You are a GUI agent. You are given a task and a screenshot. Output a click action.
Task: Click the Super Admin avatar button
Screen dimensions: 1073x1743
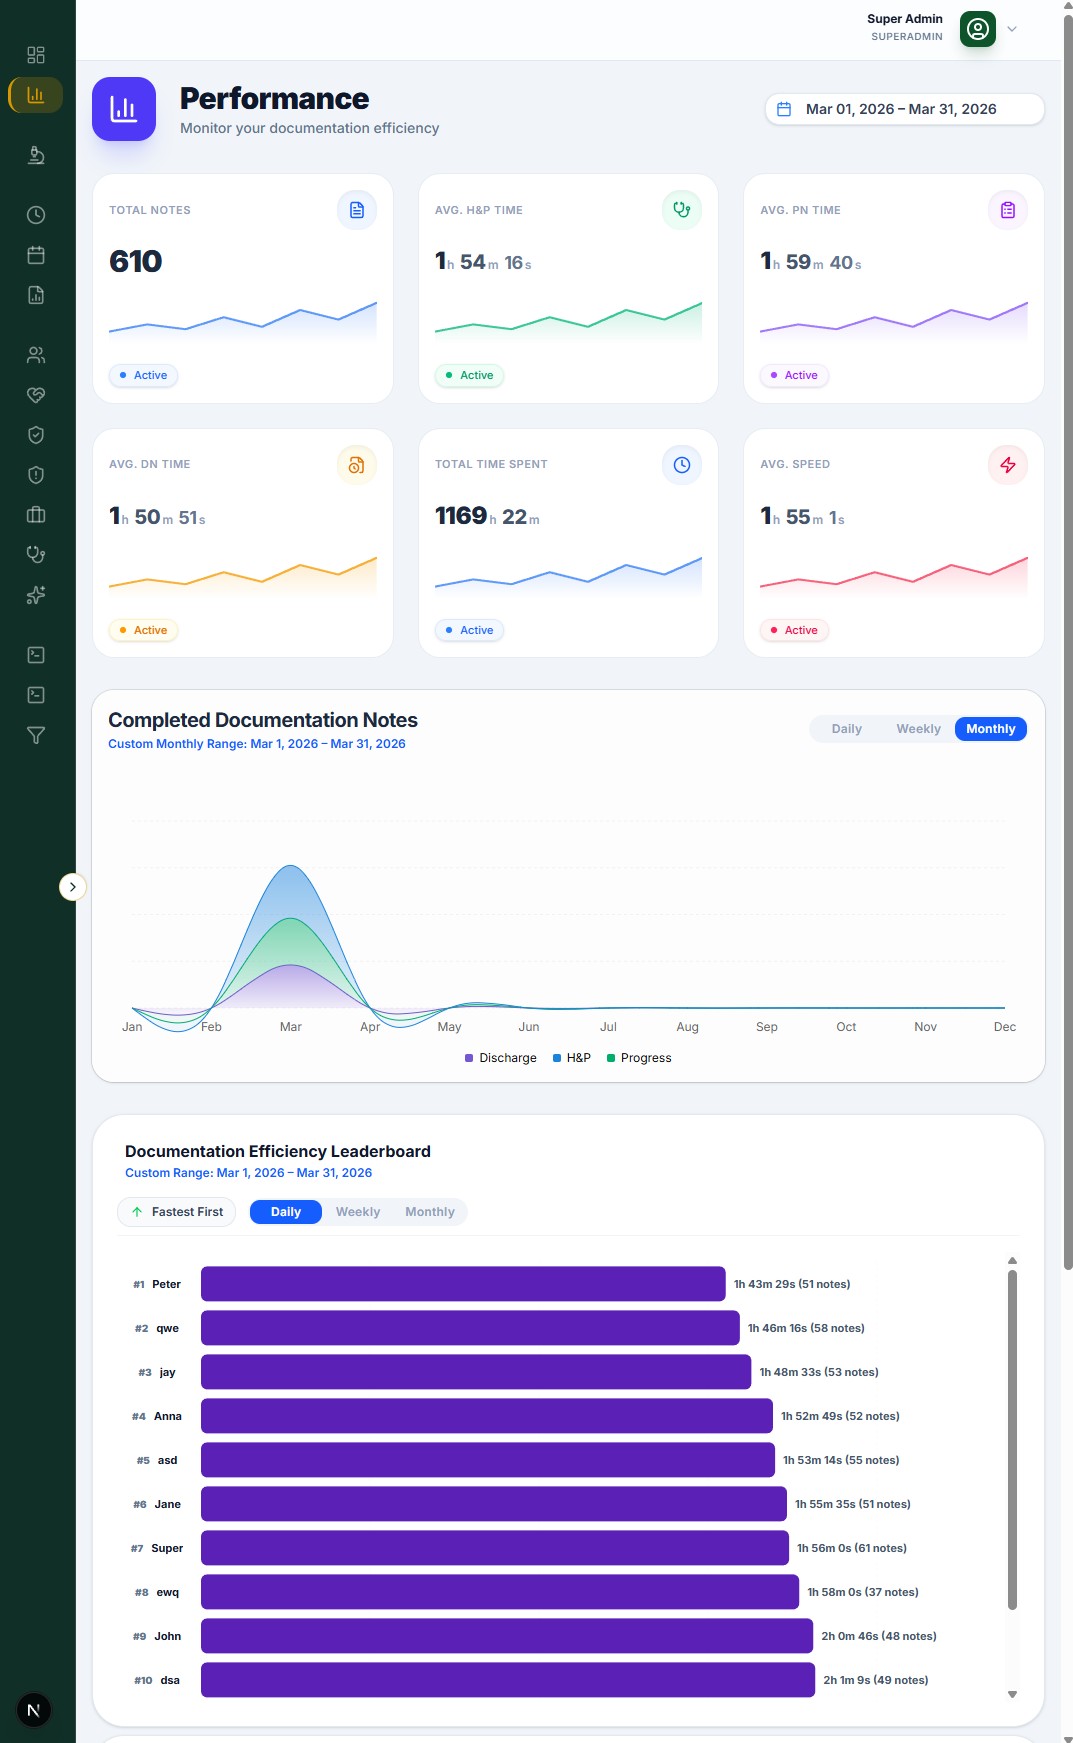coord(978,29)
